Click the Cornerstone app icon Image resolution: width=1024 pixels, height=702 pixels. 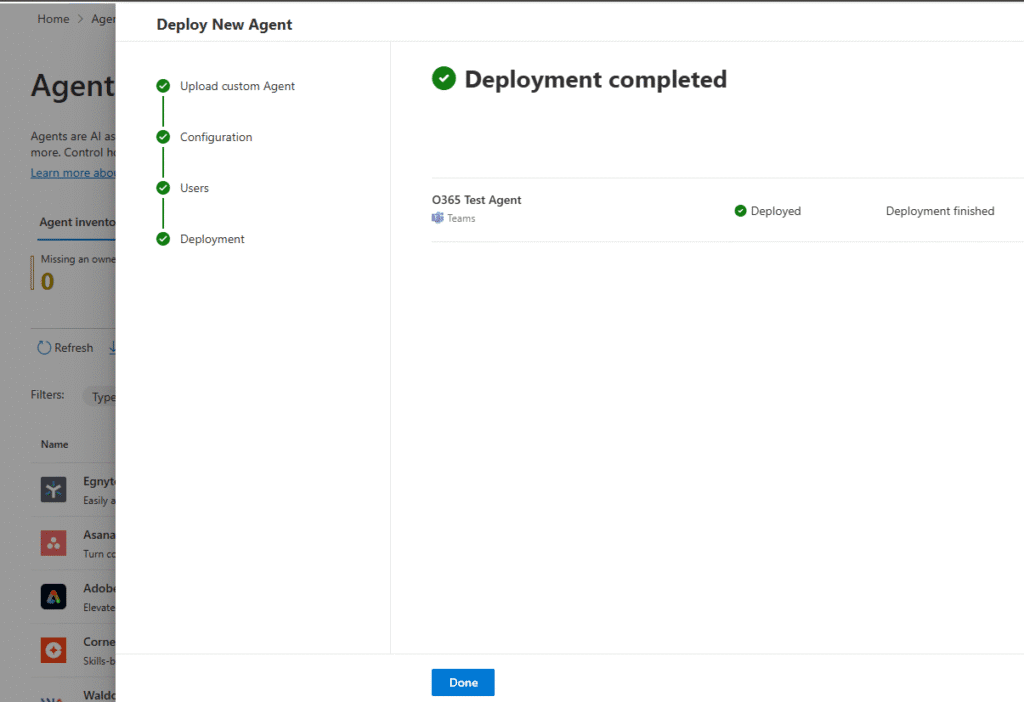pos(53,650)
